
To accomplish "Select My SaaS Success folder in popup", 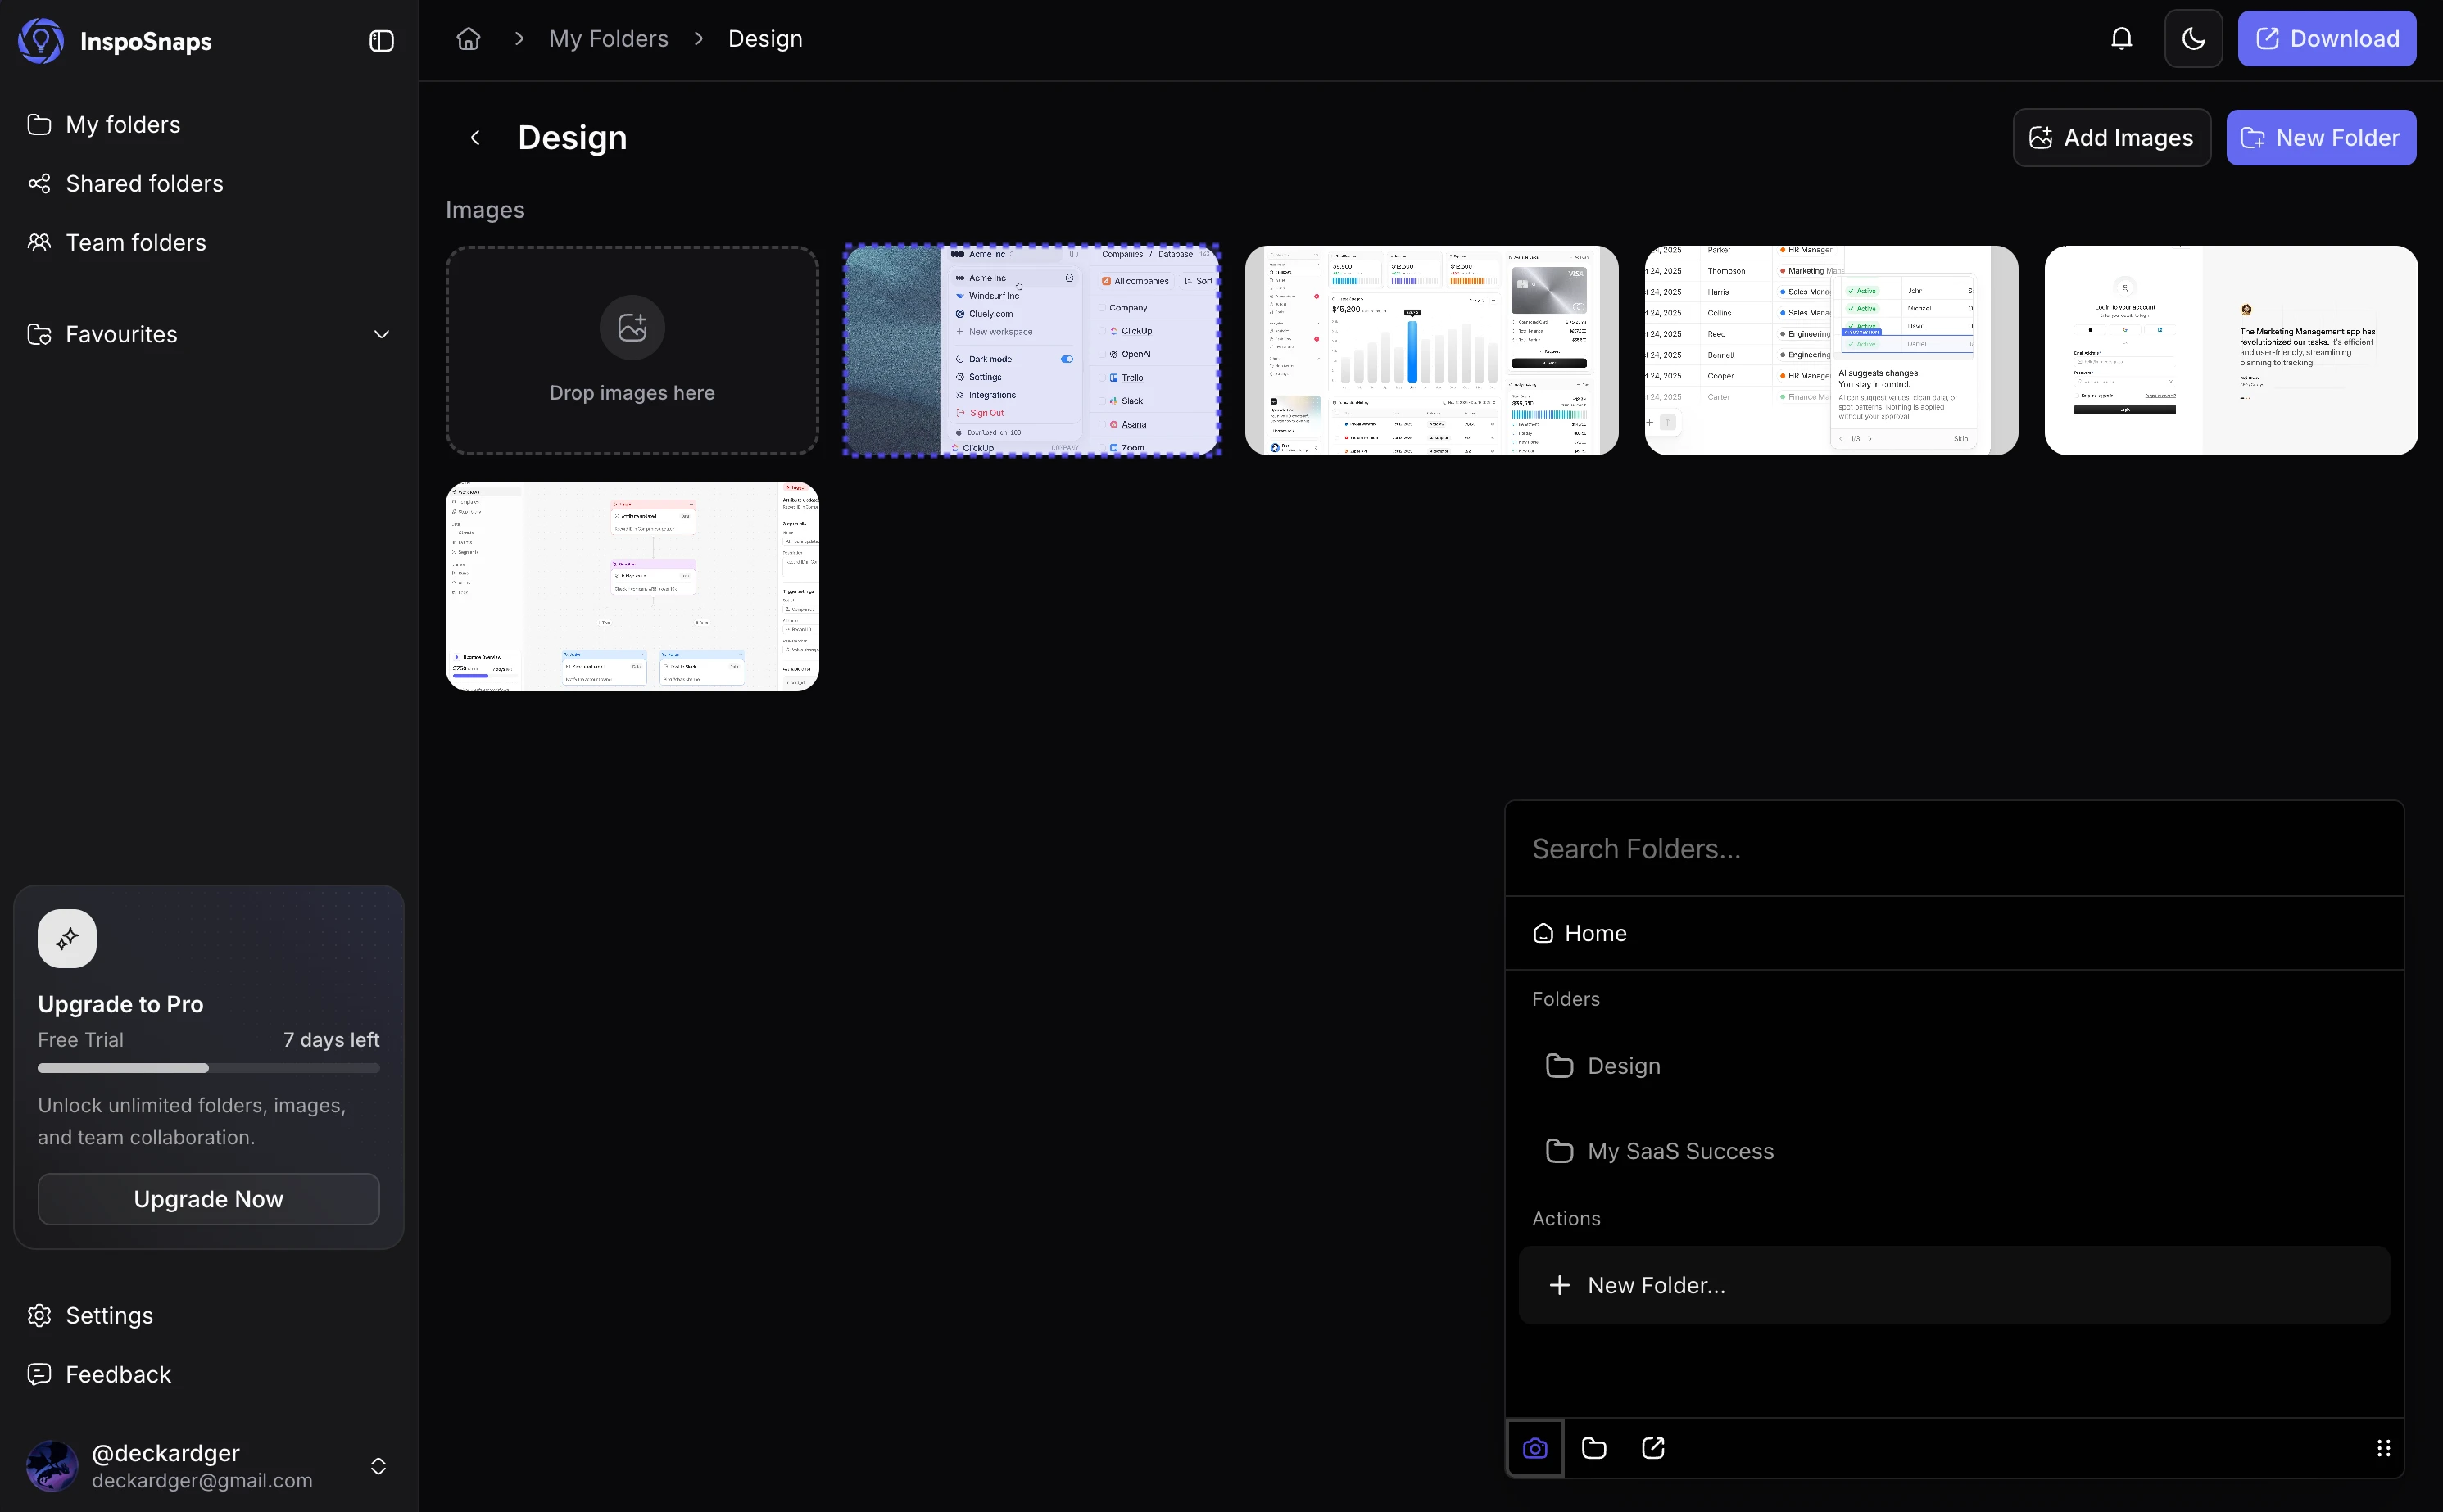I will tap(1680, 1151).
